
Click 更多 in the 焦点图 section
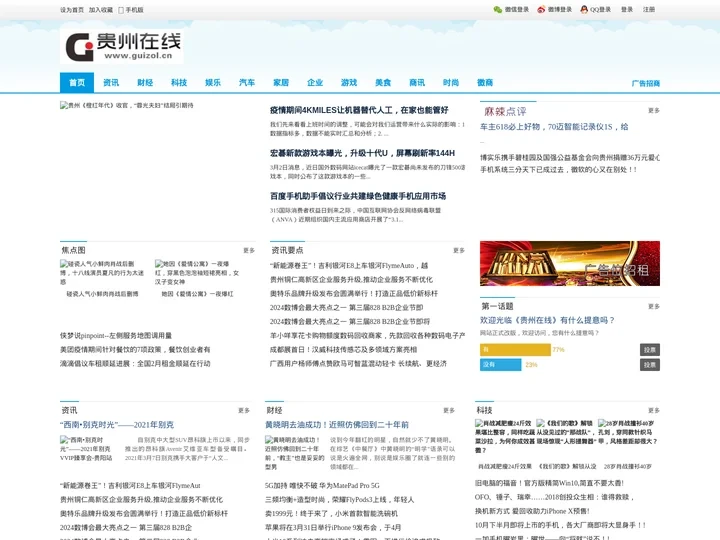249,250
